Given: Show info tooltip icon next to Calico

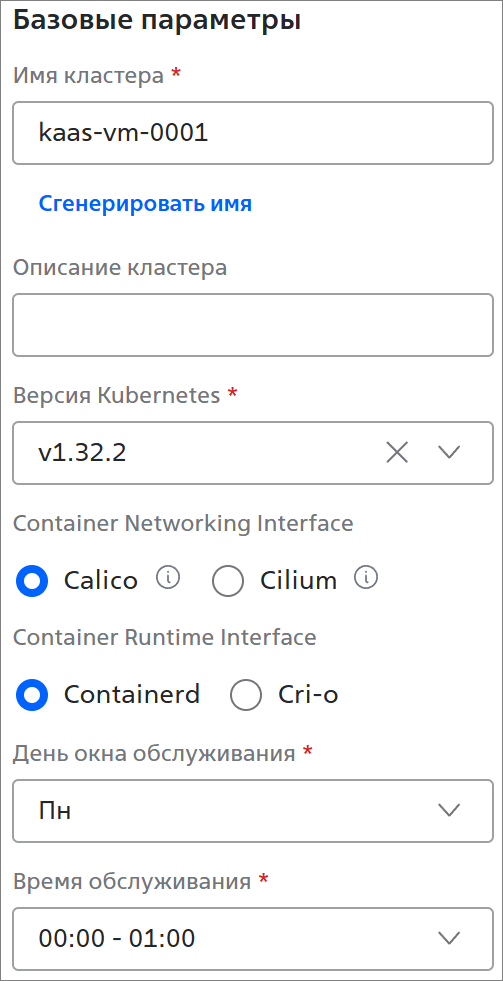Looking at the screenshot, I should click(x=168, y=578).
